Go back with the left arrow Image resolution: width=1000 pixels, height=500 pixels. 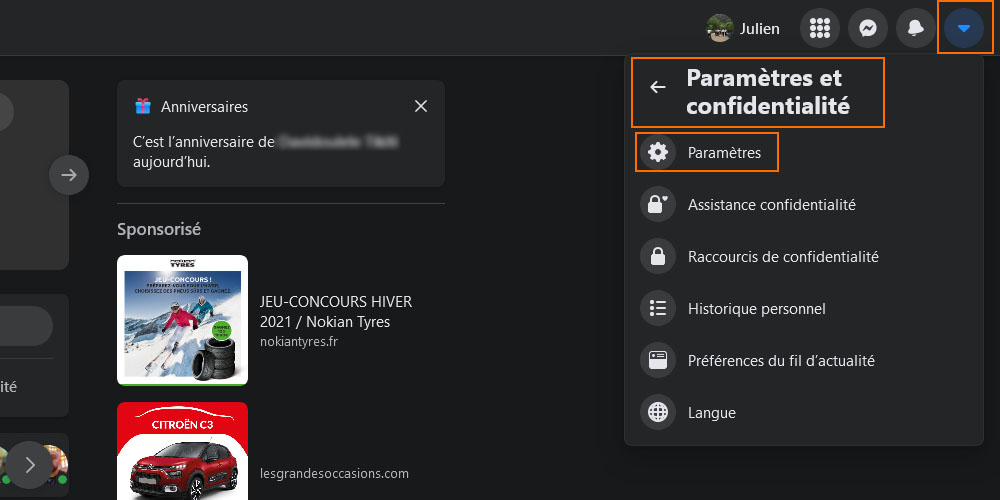point(658,87)
